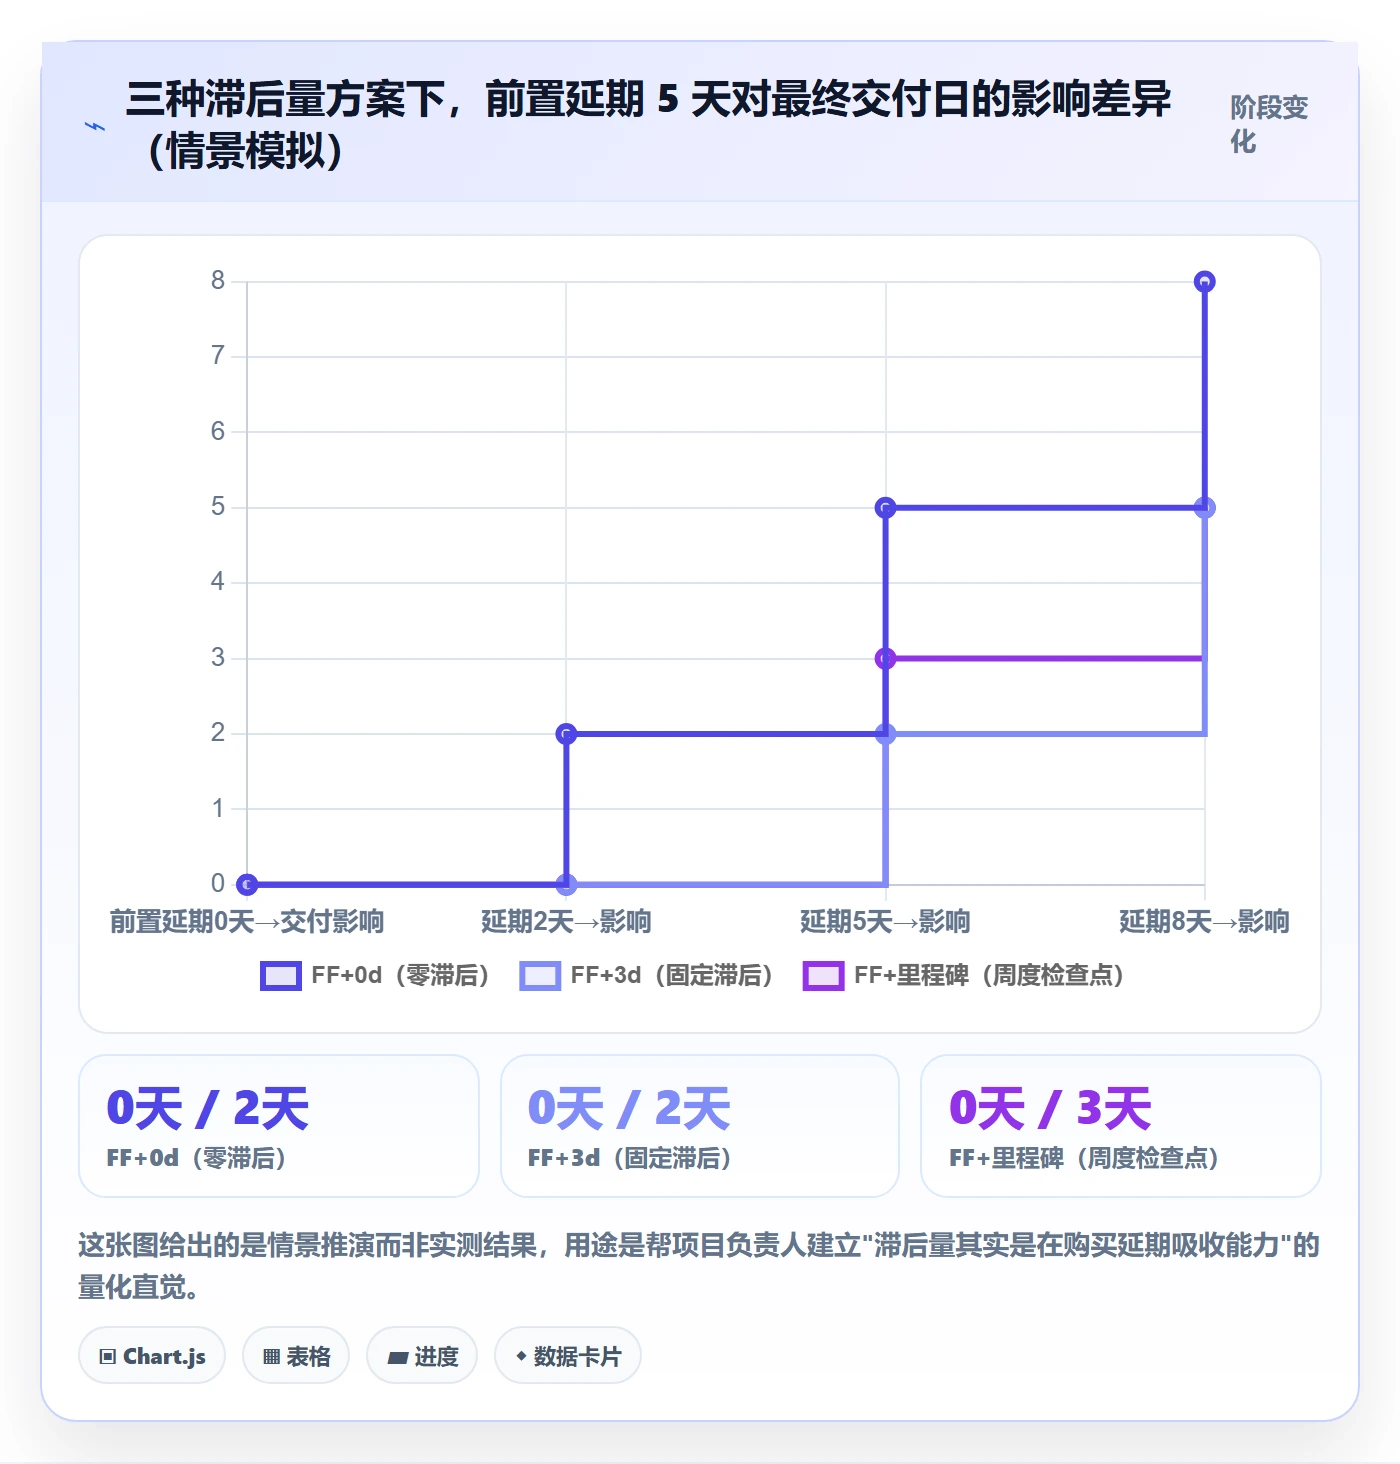This screenshot has height=1464, width=1400.
Task: Click the 延期5天→影响 axis label
Action: (x=885, y=921)
